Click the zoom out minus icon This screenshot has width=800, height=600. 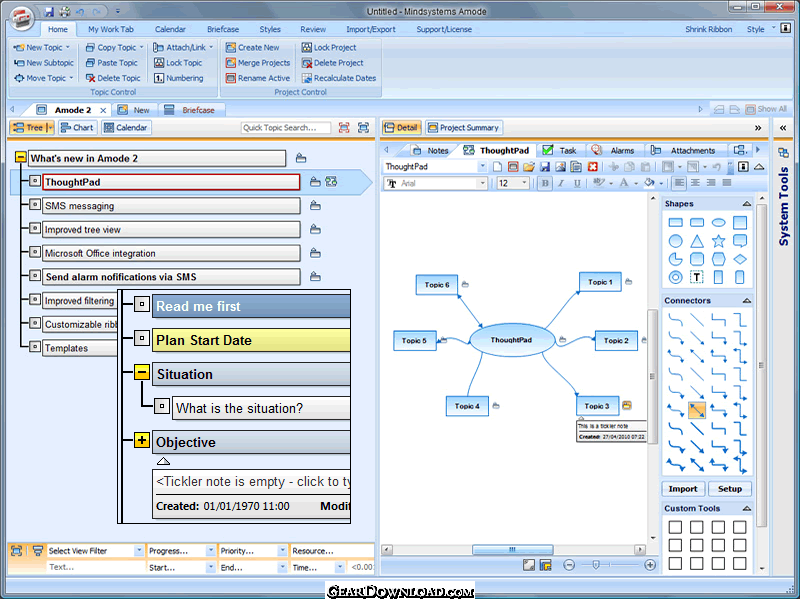tap(569, 565)
